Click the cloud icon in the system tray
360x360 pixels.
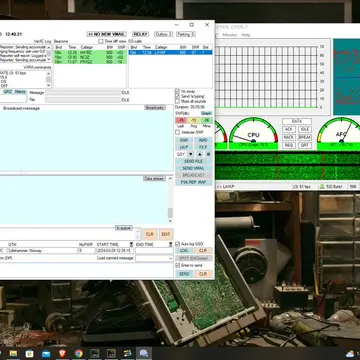[x=350, y=354]
